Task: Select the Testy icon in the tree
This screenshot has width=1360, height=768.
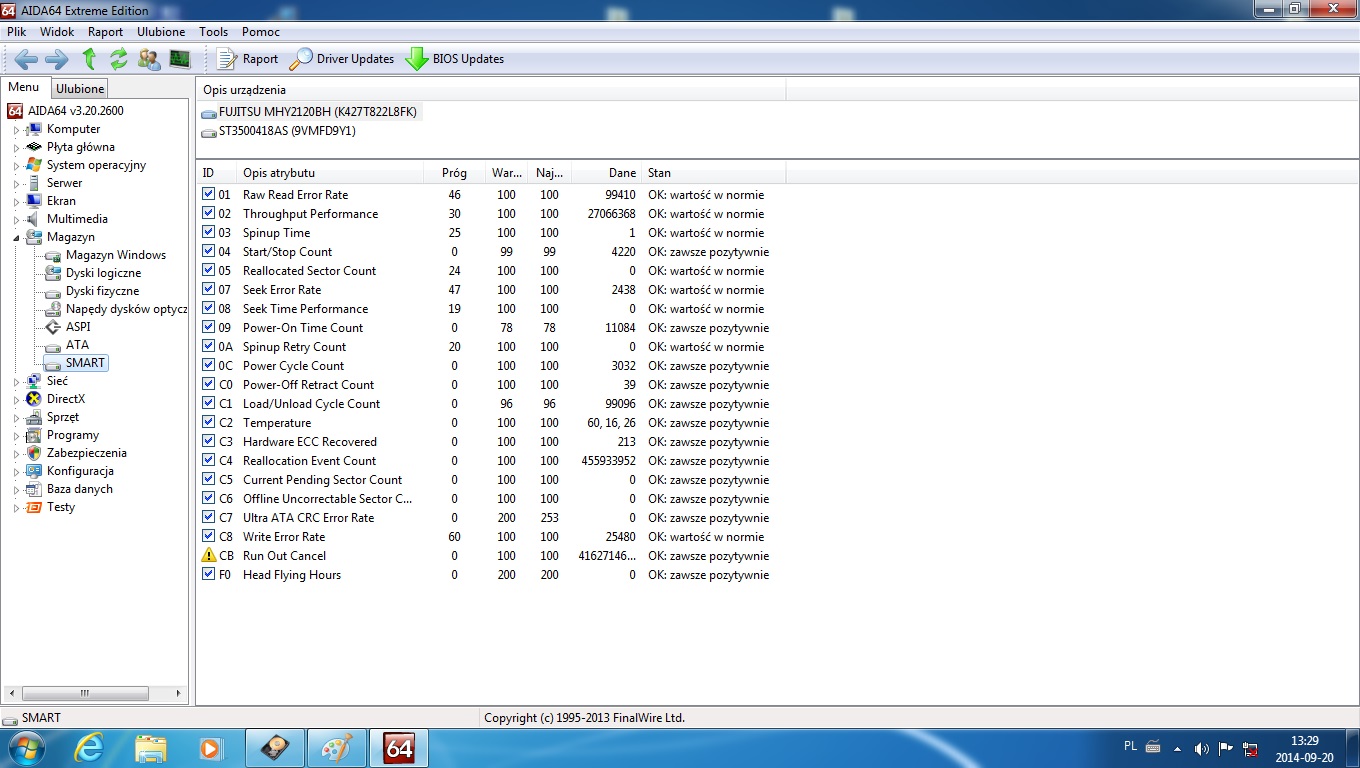Action: pyautogui.click(x=35, y=507)
